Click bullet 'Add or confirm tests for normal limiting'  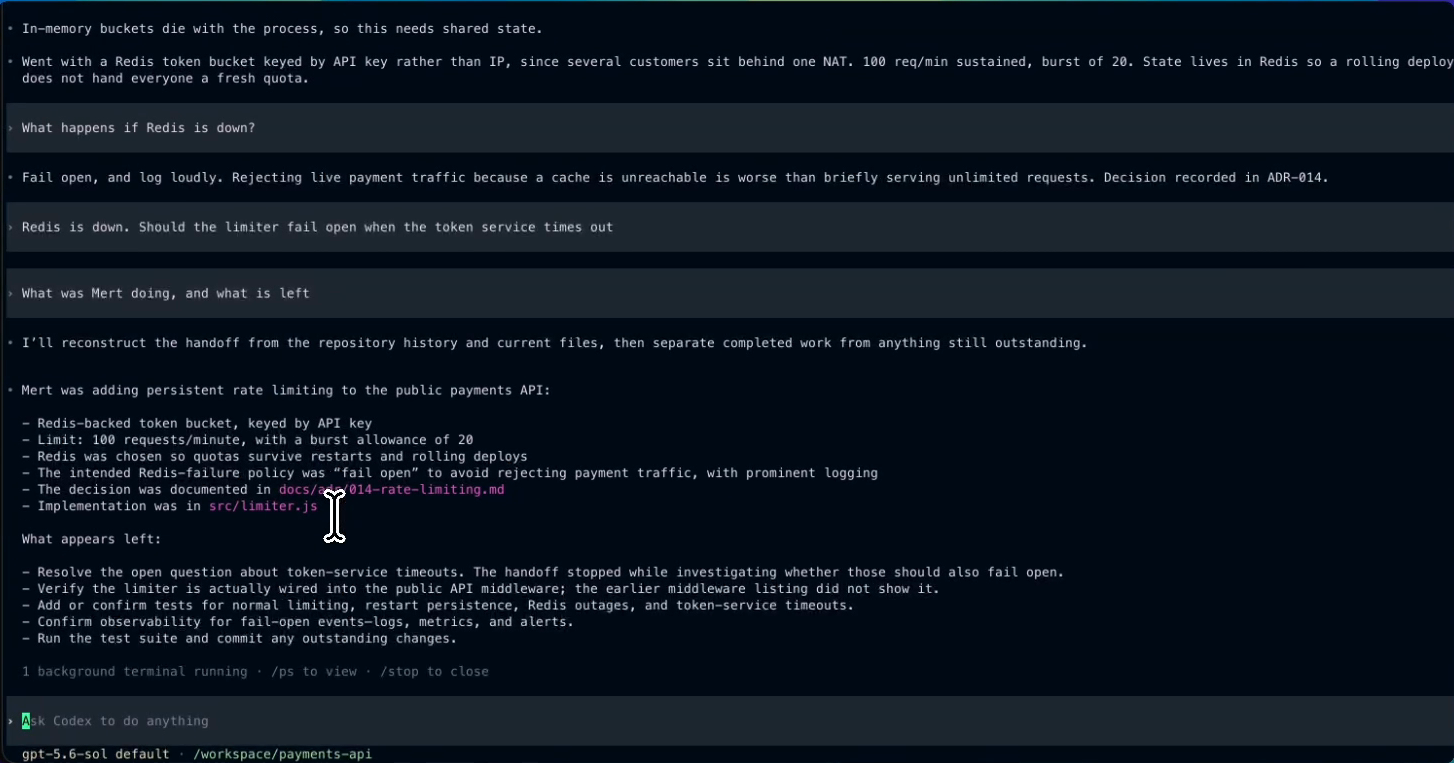(x=438, y=605)
